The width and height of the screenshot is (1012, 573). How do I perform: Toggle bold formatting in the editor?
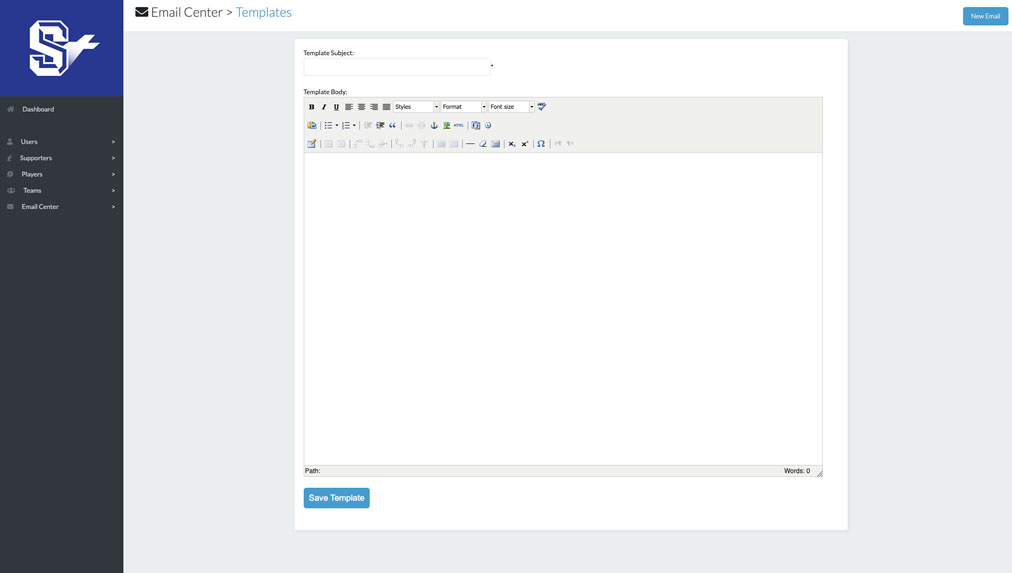click(x=312, y=107)
